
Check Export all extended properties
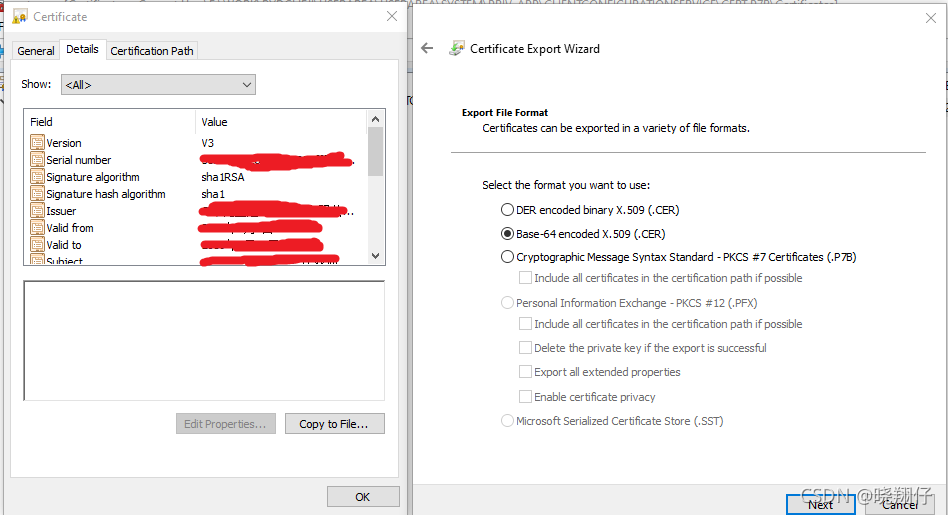pyautogui.click(x=525, y=371)
